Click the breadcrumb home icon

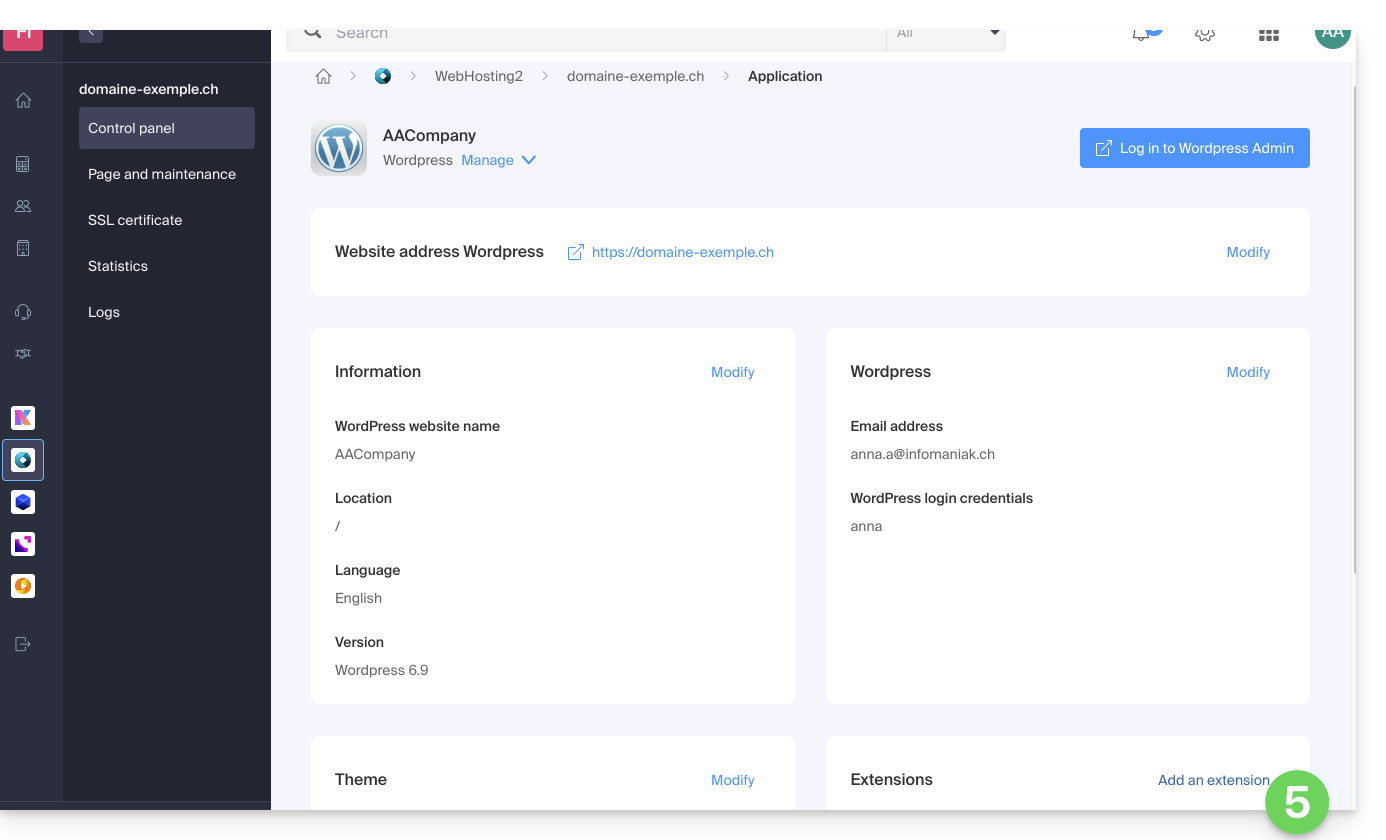coord(323,76)
